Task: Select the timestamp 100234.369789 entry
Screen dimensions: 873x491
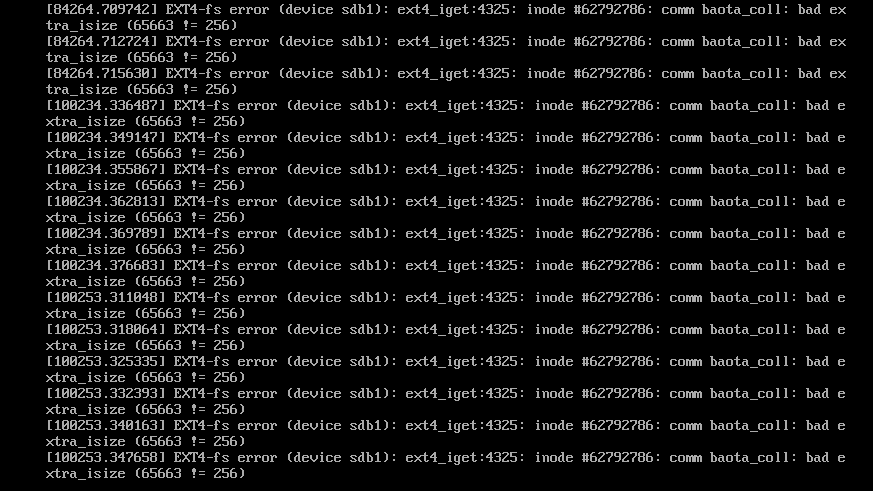Action: tap(106, 234)
